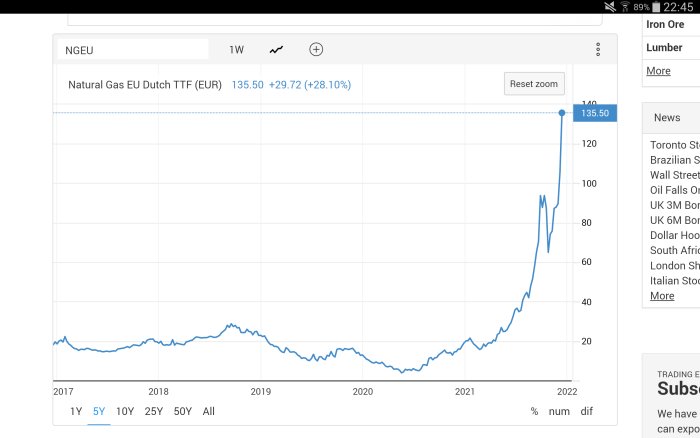Switch chart to percent mode
This screenshot has width=700, height=438.
[534, 411]
